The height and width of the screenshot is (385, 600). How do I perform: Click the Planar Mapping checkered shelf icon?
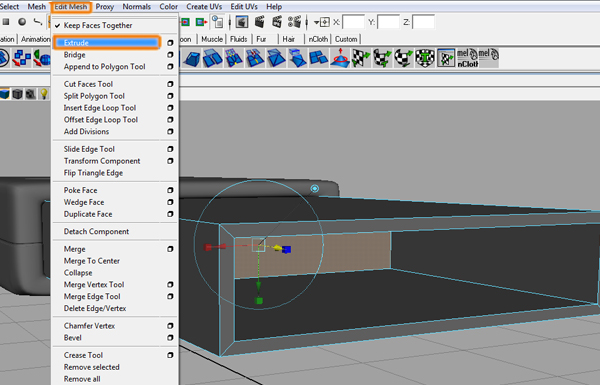pyautogui.click(x=360, y=59)
